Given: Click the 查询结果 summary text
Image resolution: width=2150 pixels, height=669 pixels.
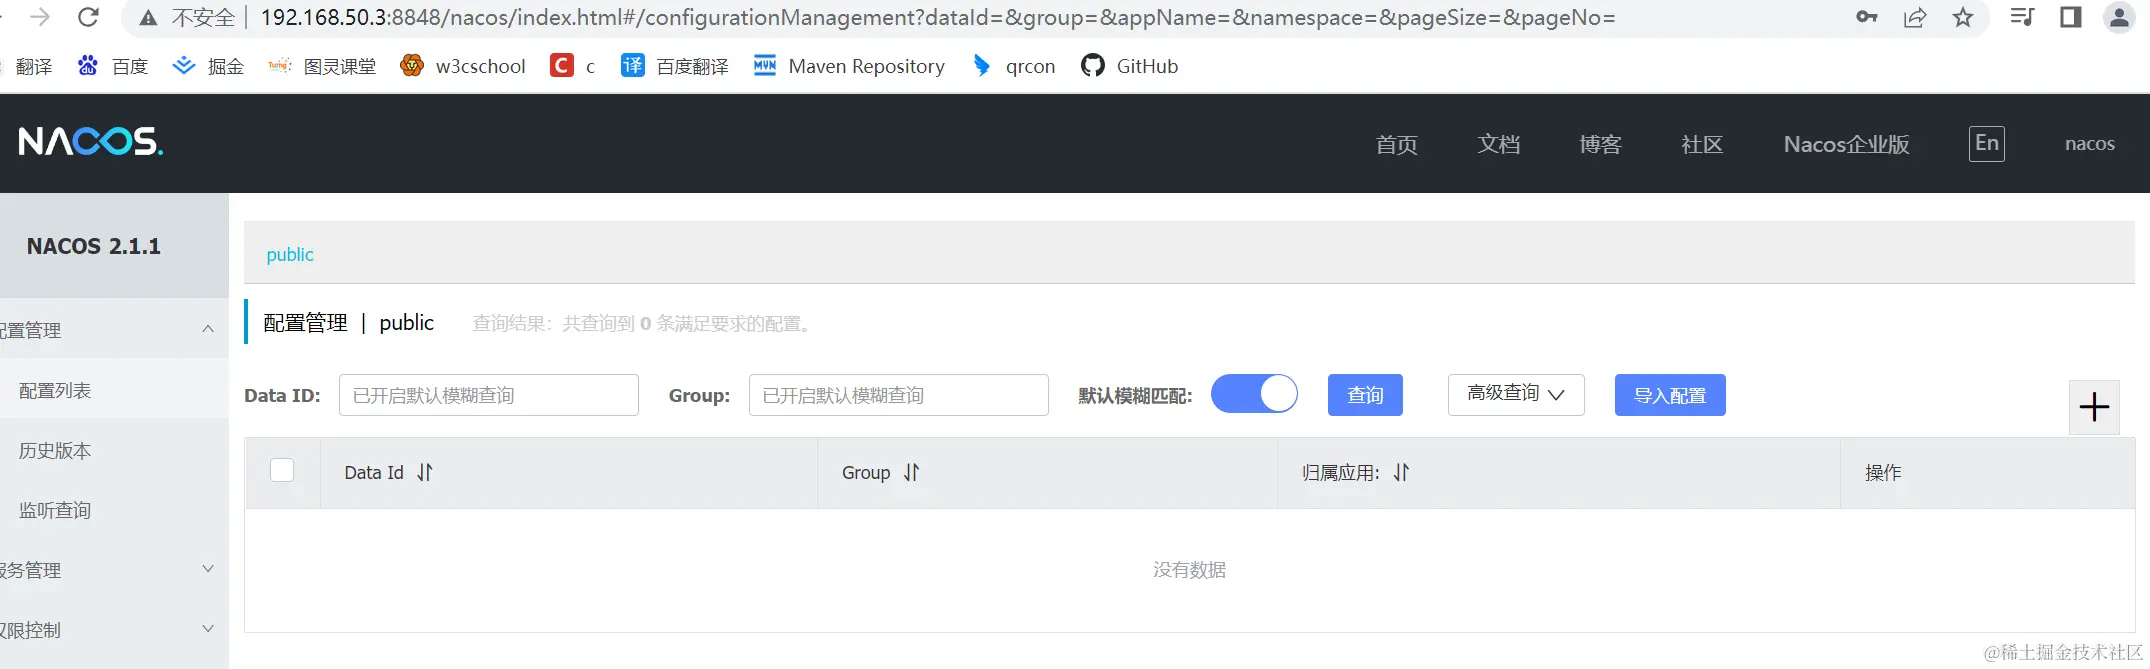Looking at the screenshot, I should coord(641,323).
